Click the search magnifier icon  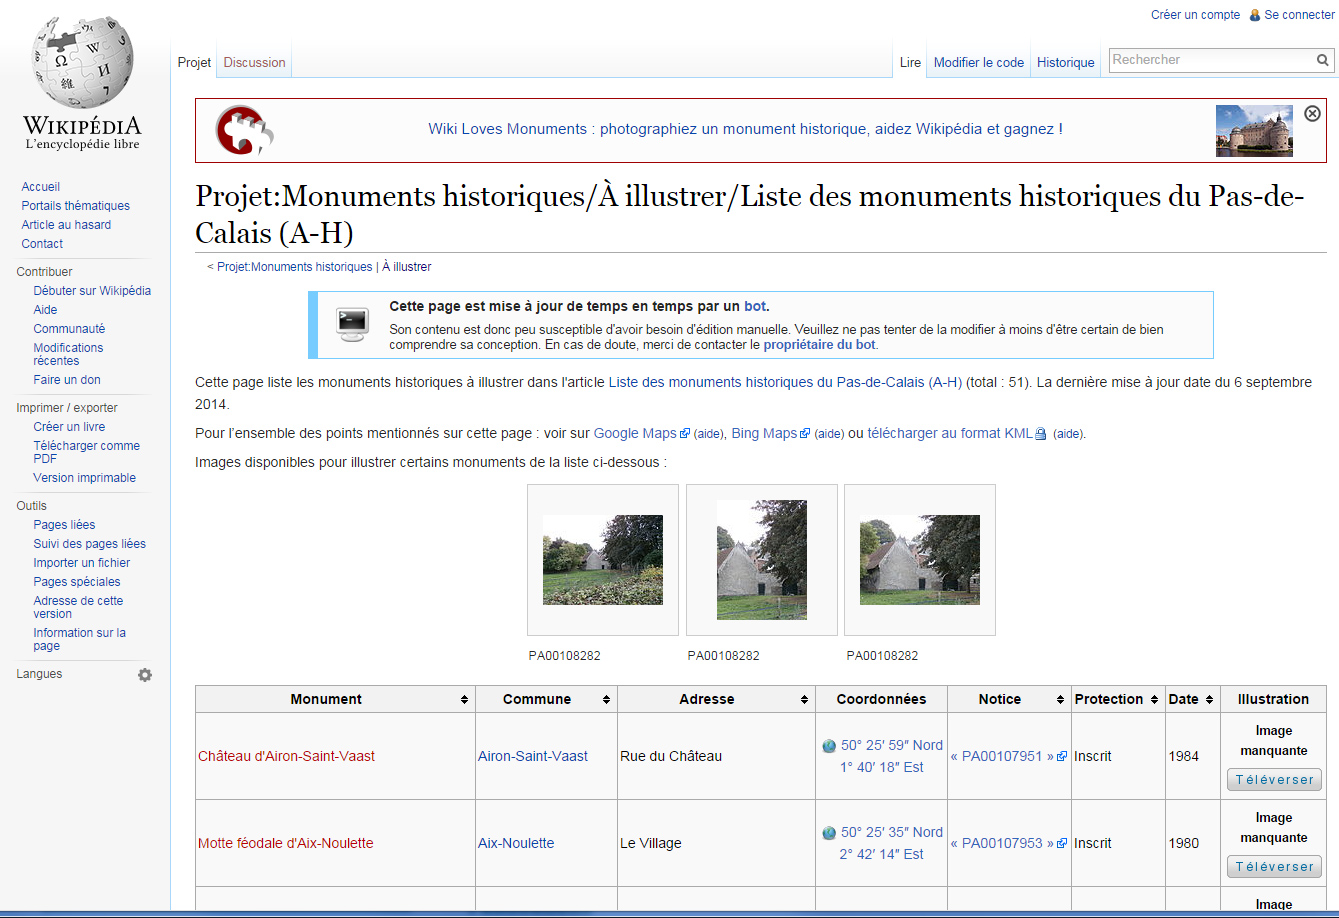click(x=1323, y=60)
